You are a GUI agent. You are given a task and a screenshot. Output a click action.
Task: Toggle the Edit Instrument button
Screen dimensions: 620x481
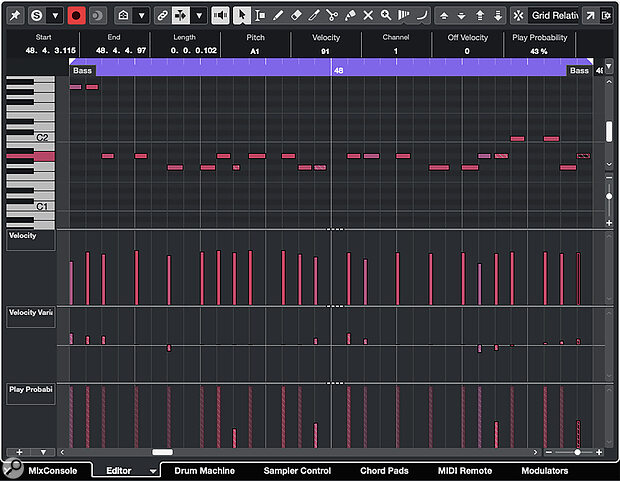pyautogui.click(x=123, y=16)
